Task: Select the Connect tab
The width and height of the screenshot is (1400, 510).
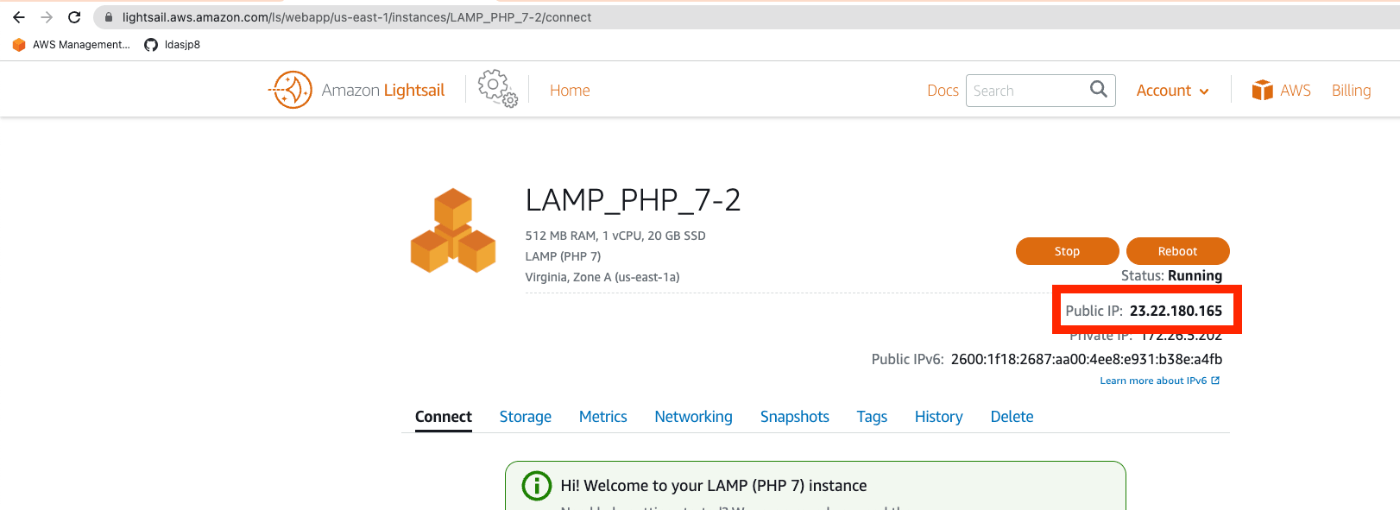Action: tap(443, 417)
